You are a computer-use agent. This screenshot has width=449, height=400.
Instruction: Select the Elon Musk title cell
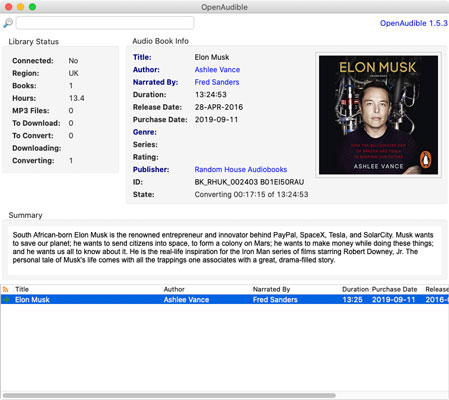pos(32,300)
